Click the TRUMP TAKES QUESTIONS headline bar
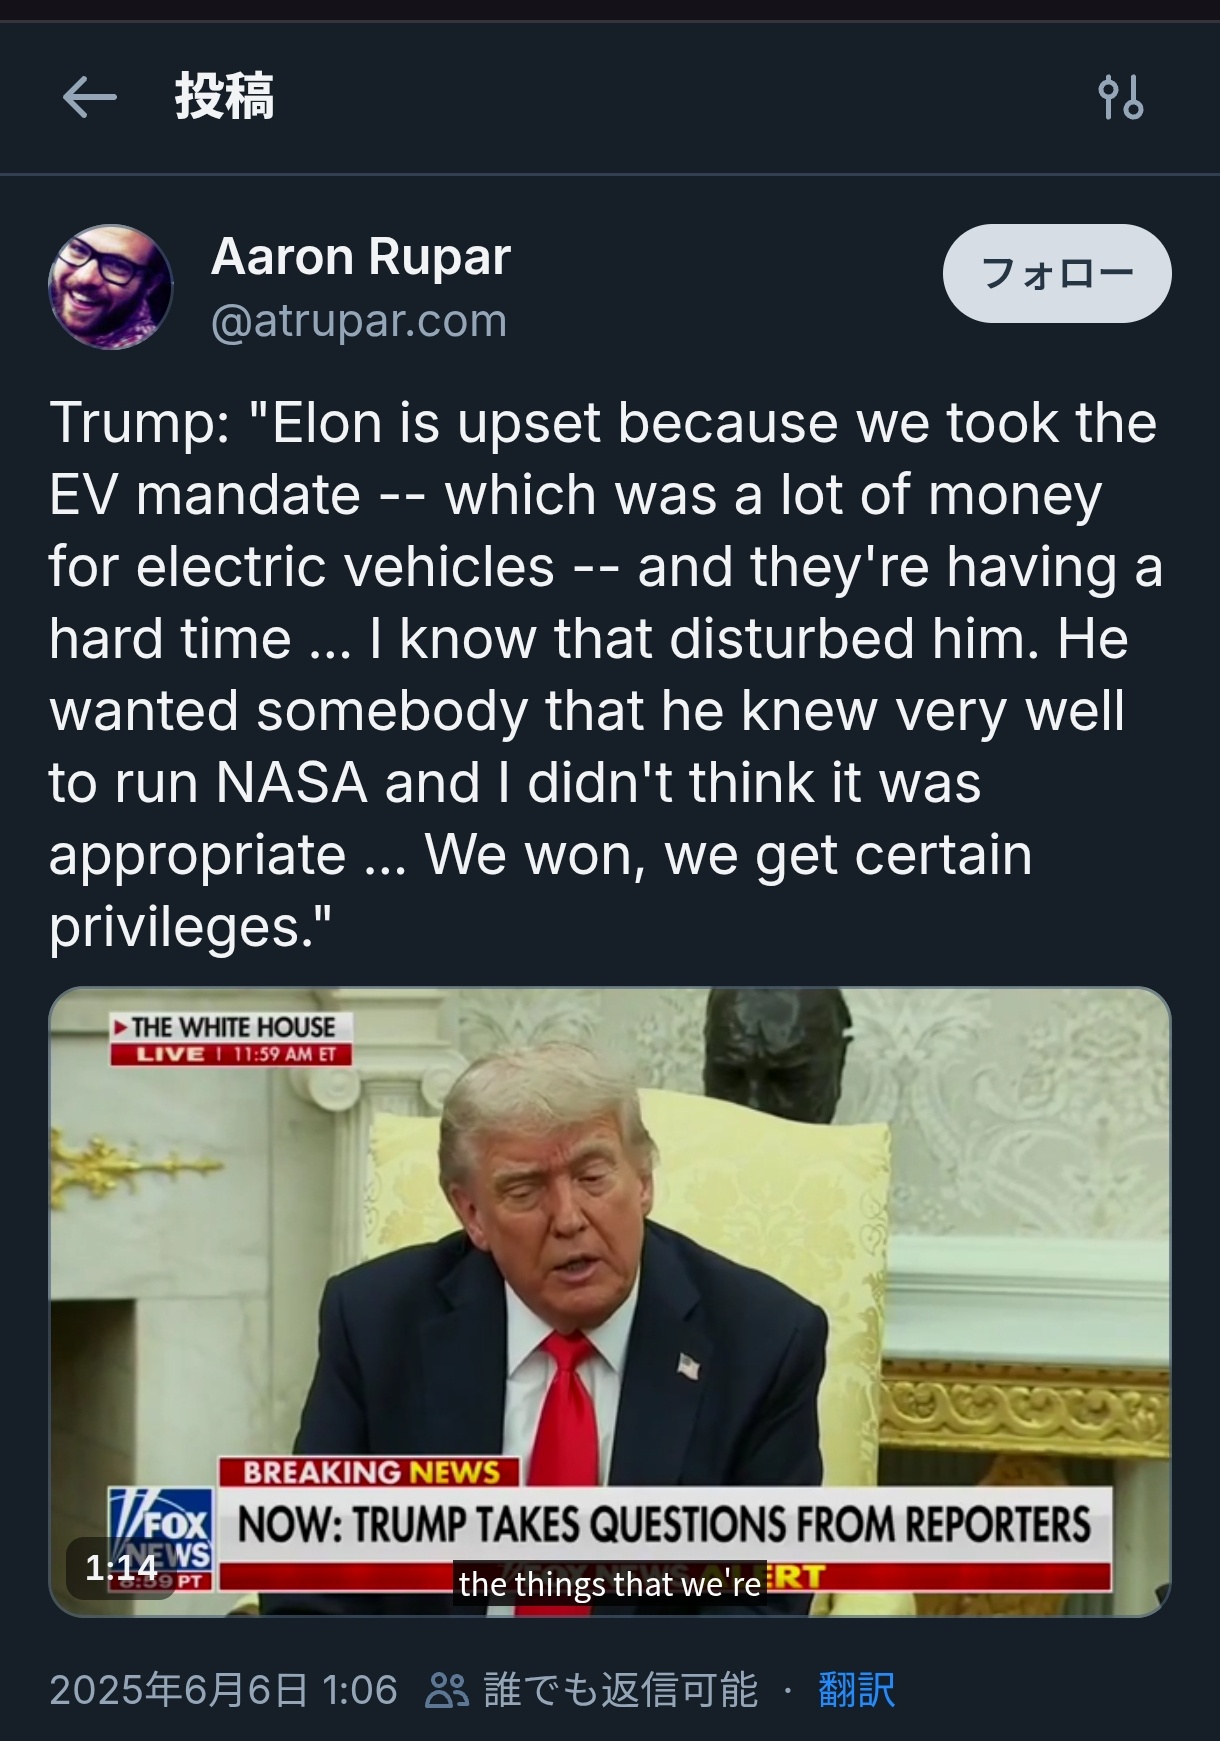Screen dimensions: 1220x1741 click(x=663, y=1525)
